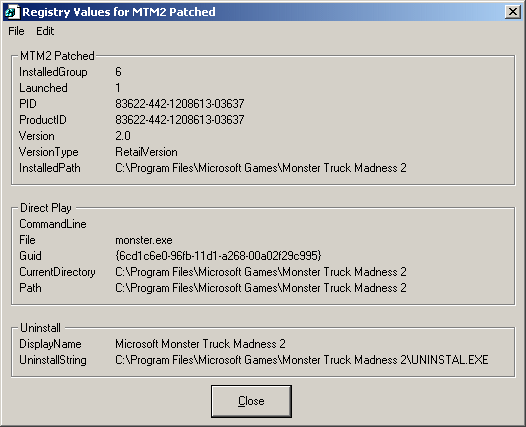Click the window title bar text
The image size is (526, 427).
point(119,12)
